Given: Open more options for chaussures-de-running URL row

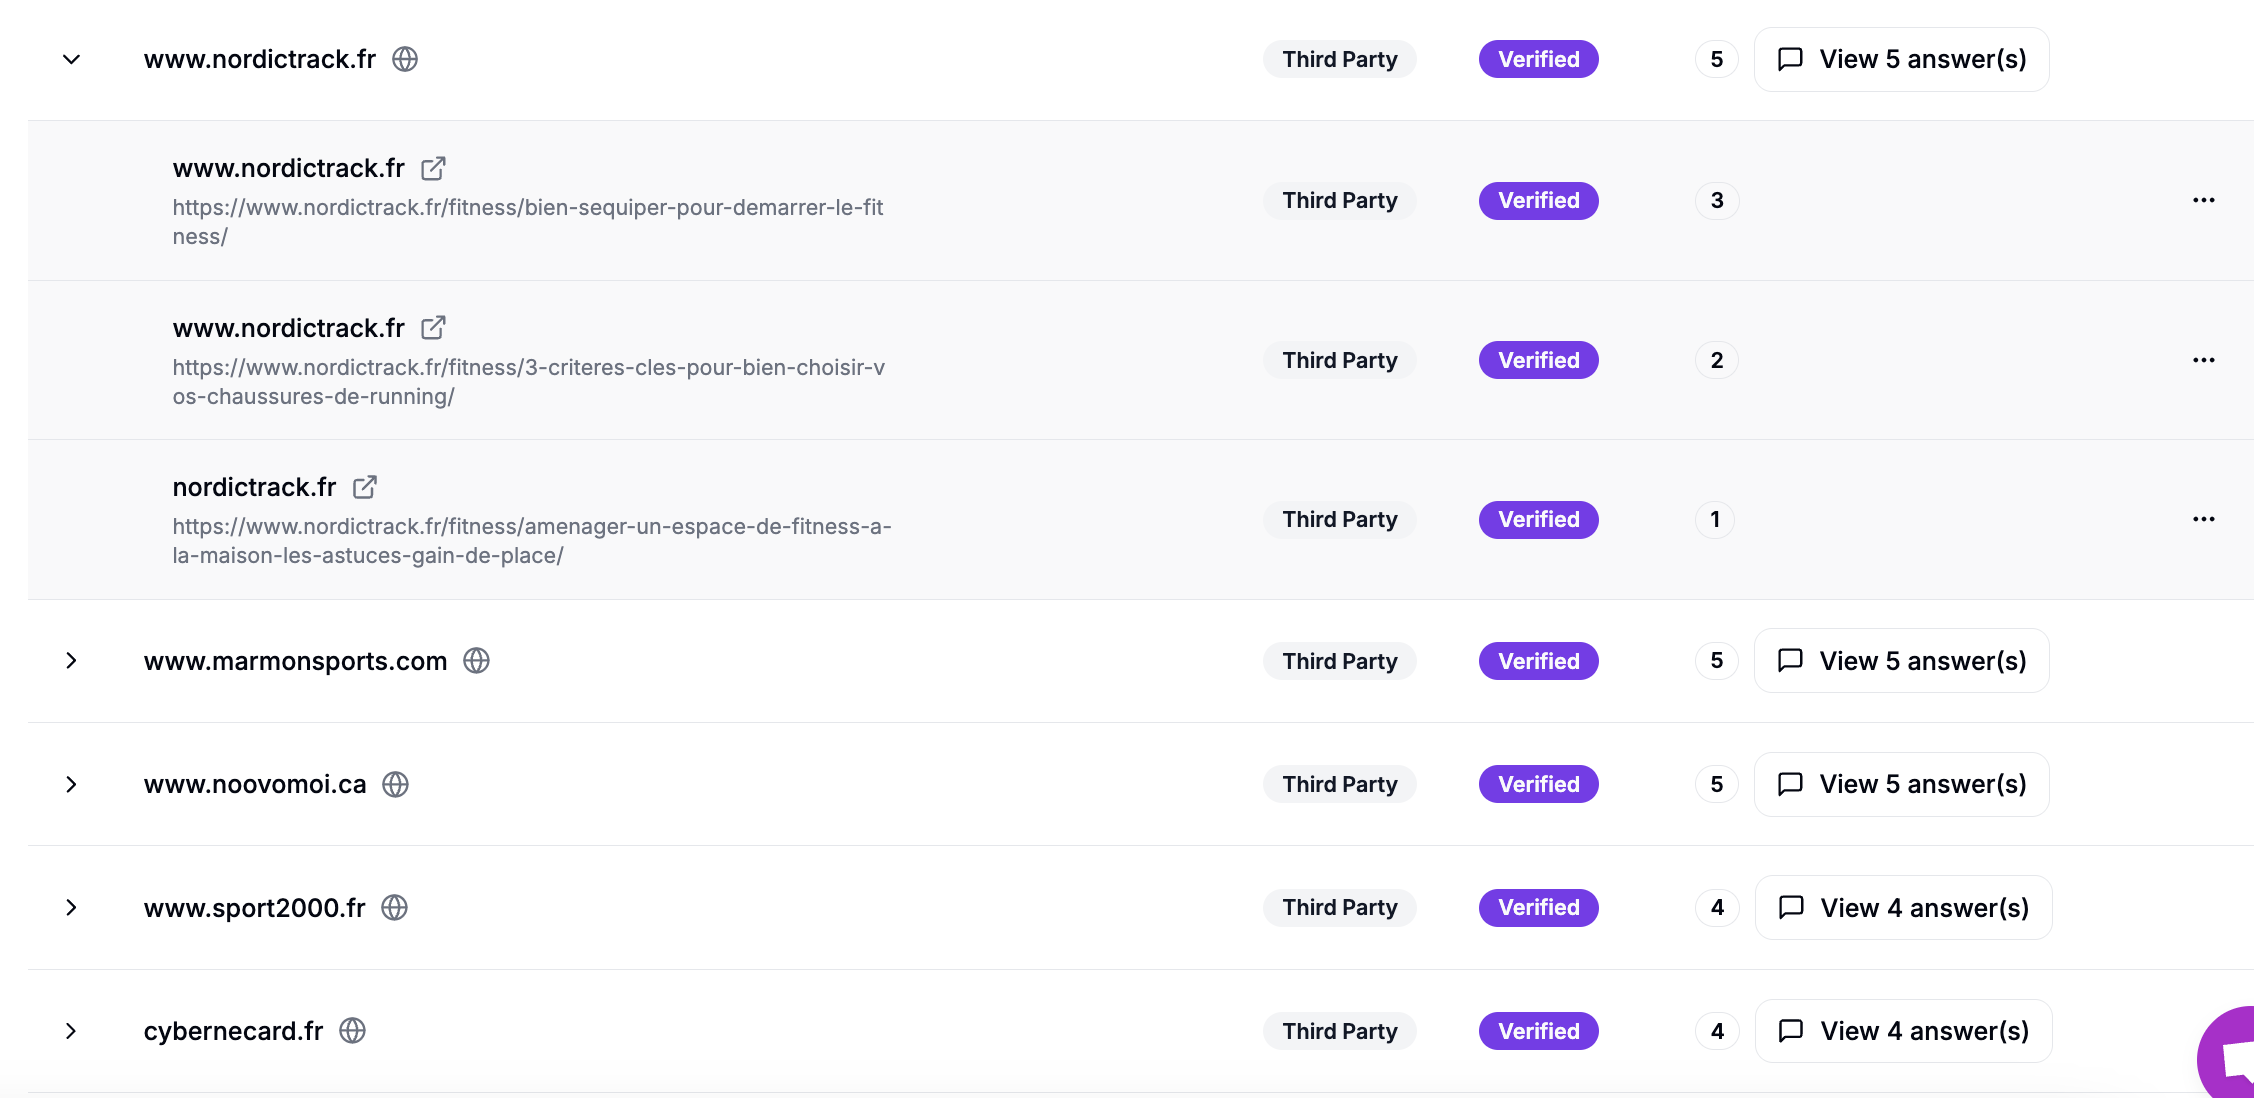Looking at the screenshot, I should [2203, 360].
